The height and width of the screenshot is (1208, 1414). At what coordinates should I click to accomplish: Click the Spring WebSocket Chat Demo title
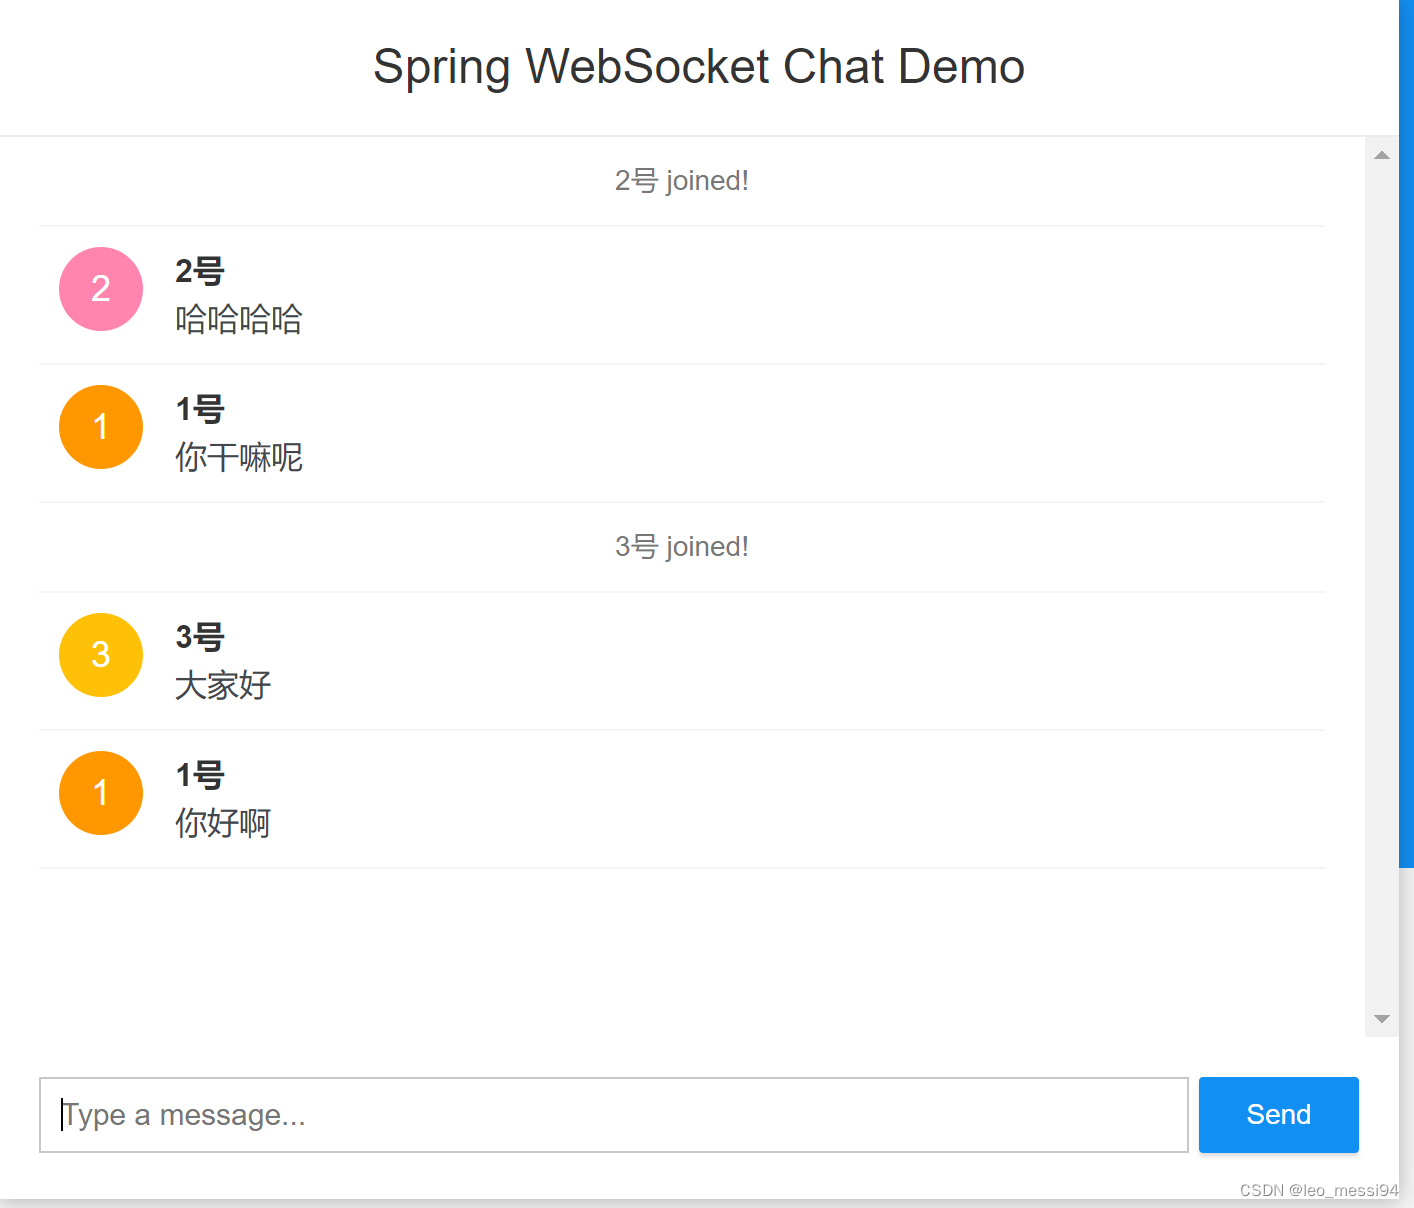(699, 68)
